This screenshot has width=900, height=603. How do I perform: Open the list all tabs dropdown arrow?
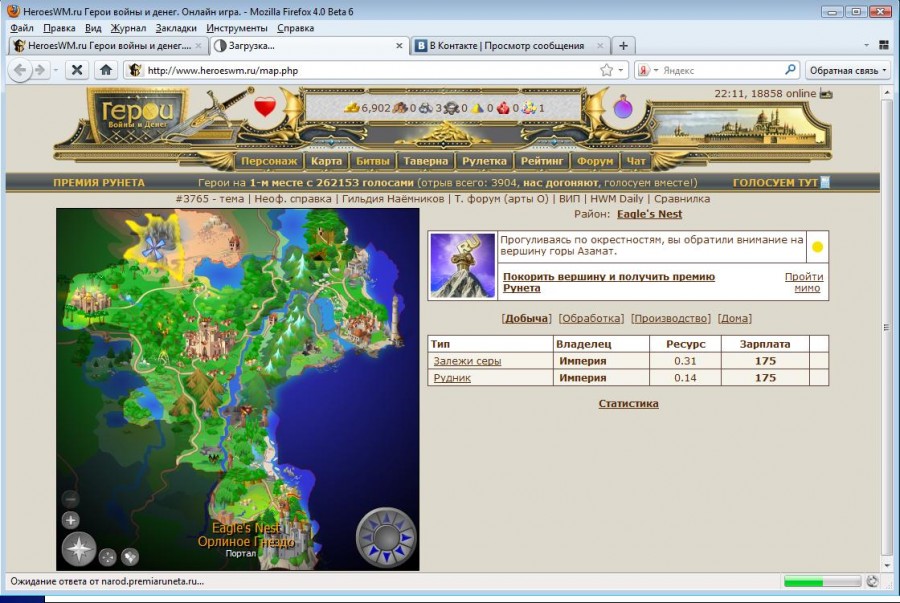point(866,45)
